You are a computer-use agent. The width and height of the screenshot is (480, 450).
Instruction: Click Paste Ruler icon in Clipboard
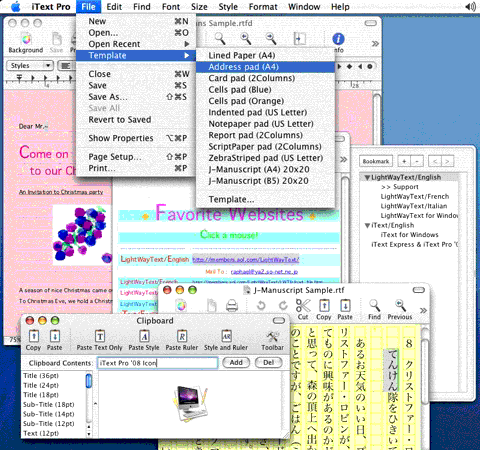tap(182, 336)
